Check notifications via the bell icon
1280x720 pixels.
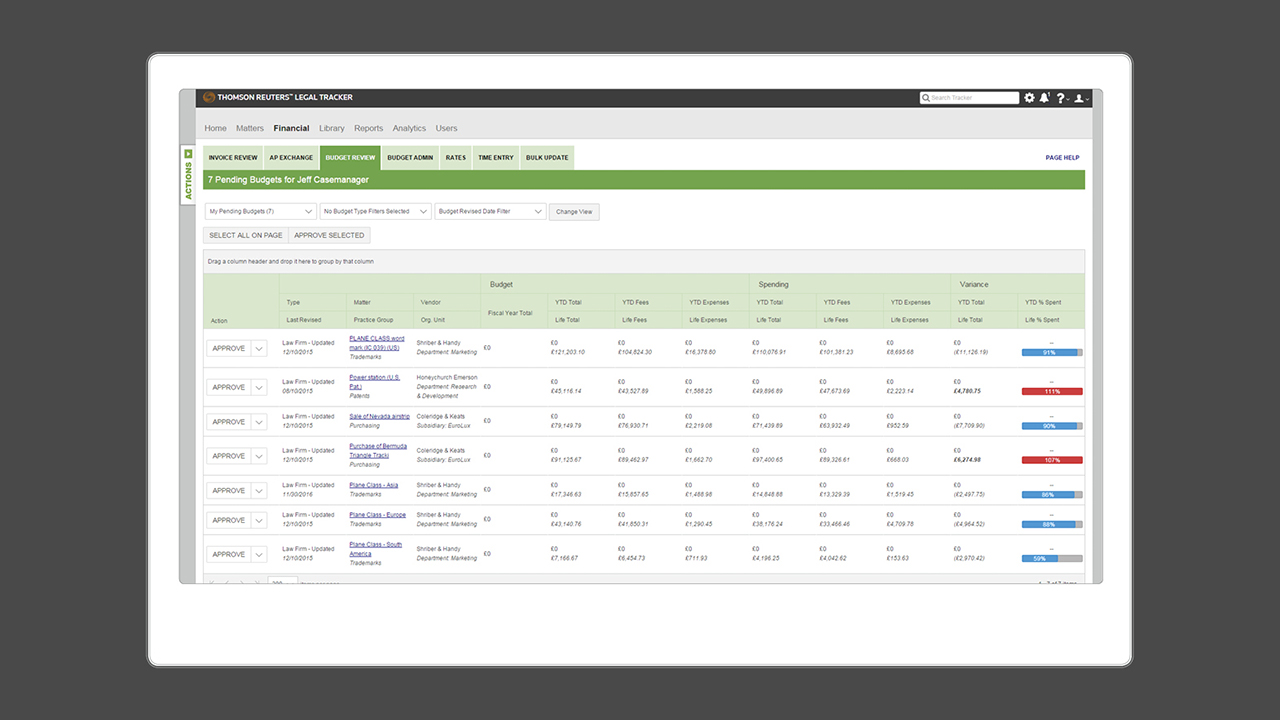pos(1044,98)
